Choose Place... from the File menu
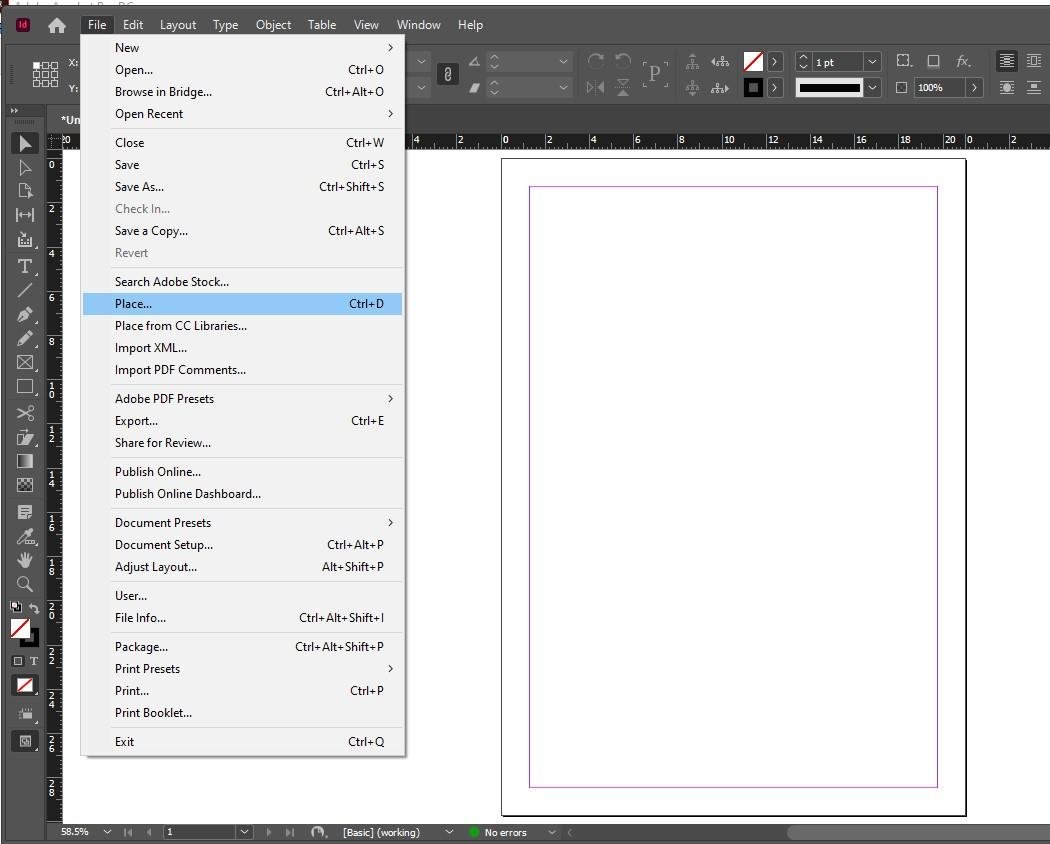Image resolution: width=1050 pixels, height=844 pixels. pyautogui.click(x=134, y=304)
